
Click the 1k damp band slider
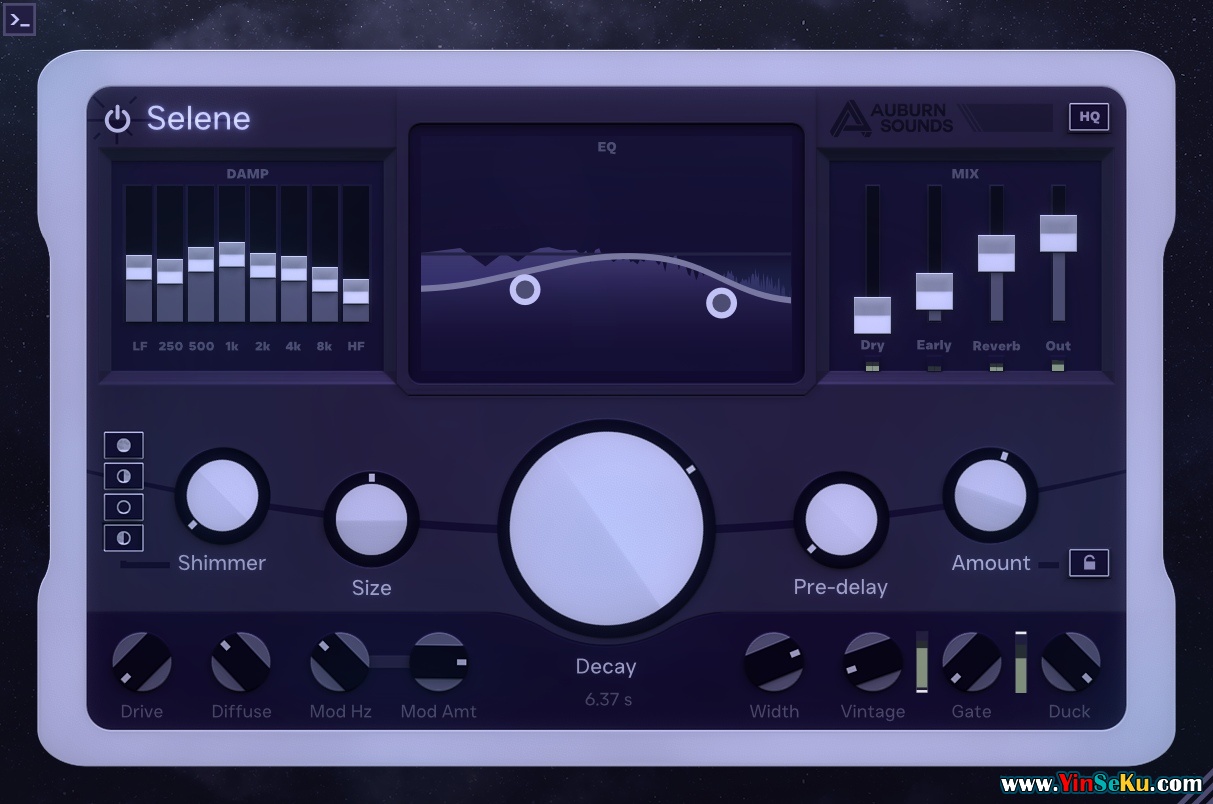pos(232,254)
